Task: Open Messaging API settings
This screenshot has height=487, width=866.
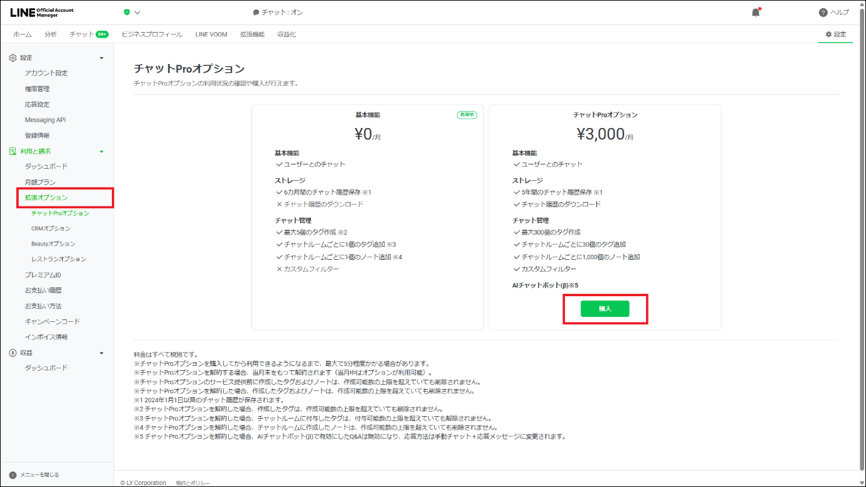Action: point(45,120)
